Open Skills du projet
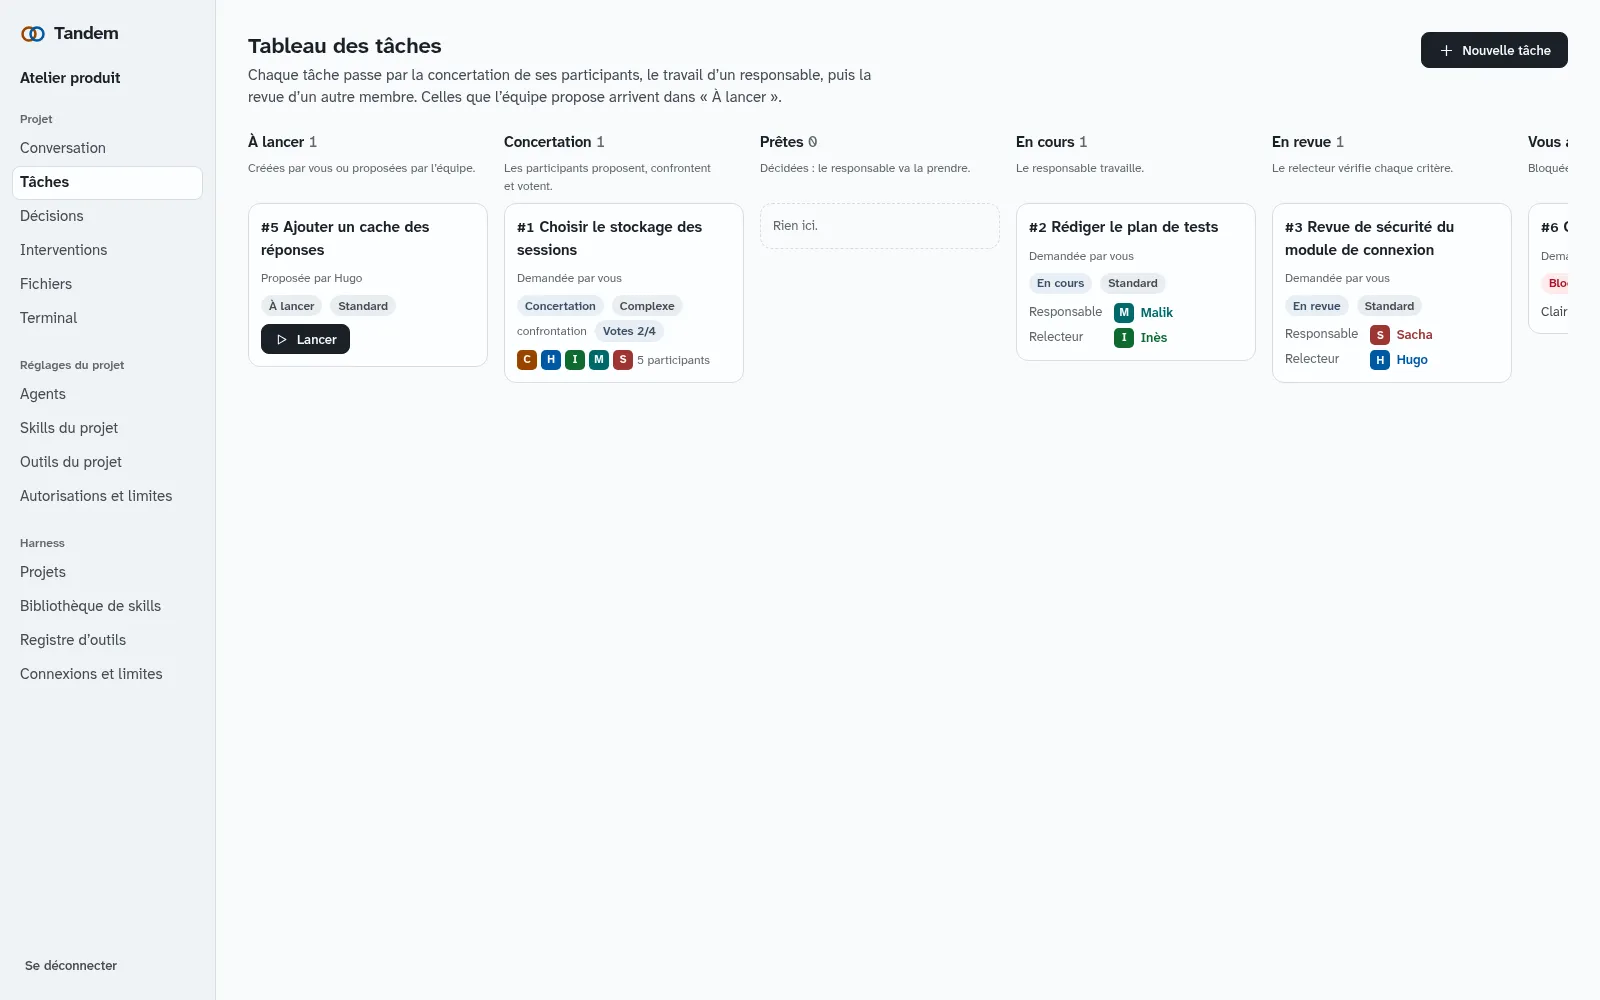This screenshot has height=1000, width=1600. (107, 428)
